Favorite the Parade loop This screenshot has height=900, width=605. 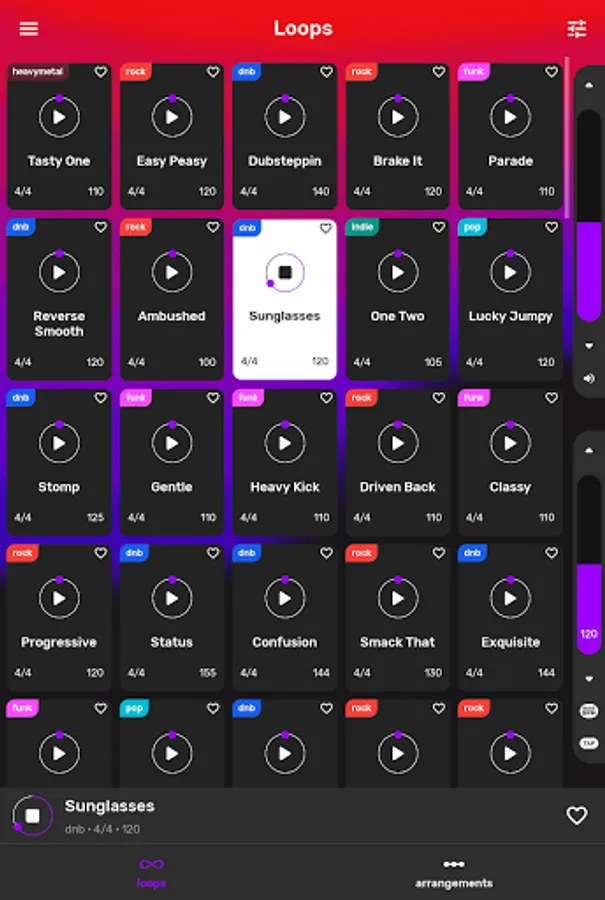tap(552, 72)
